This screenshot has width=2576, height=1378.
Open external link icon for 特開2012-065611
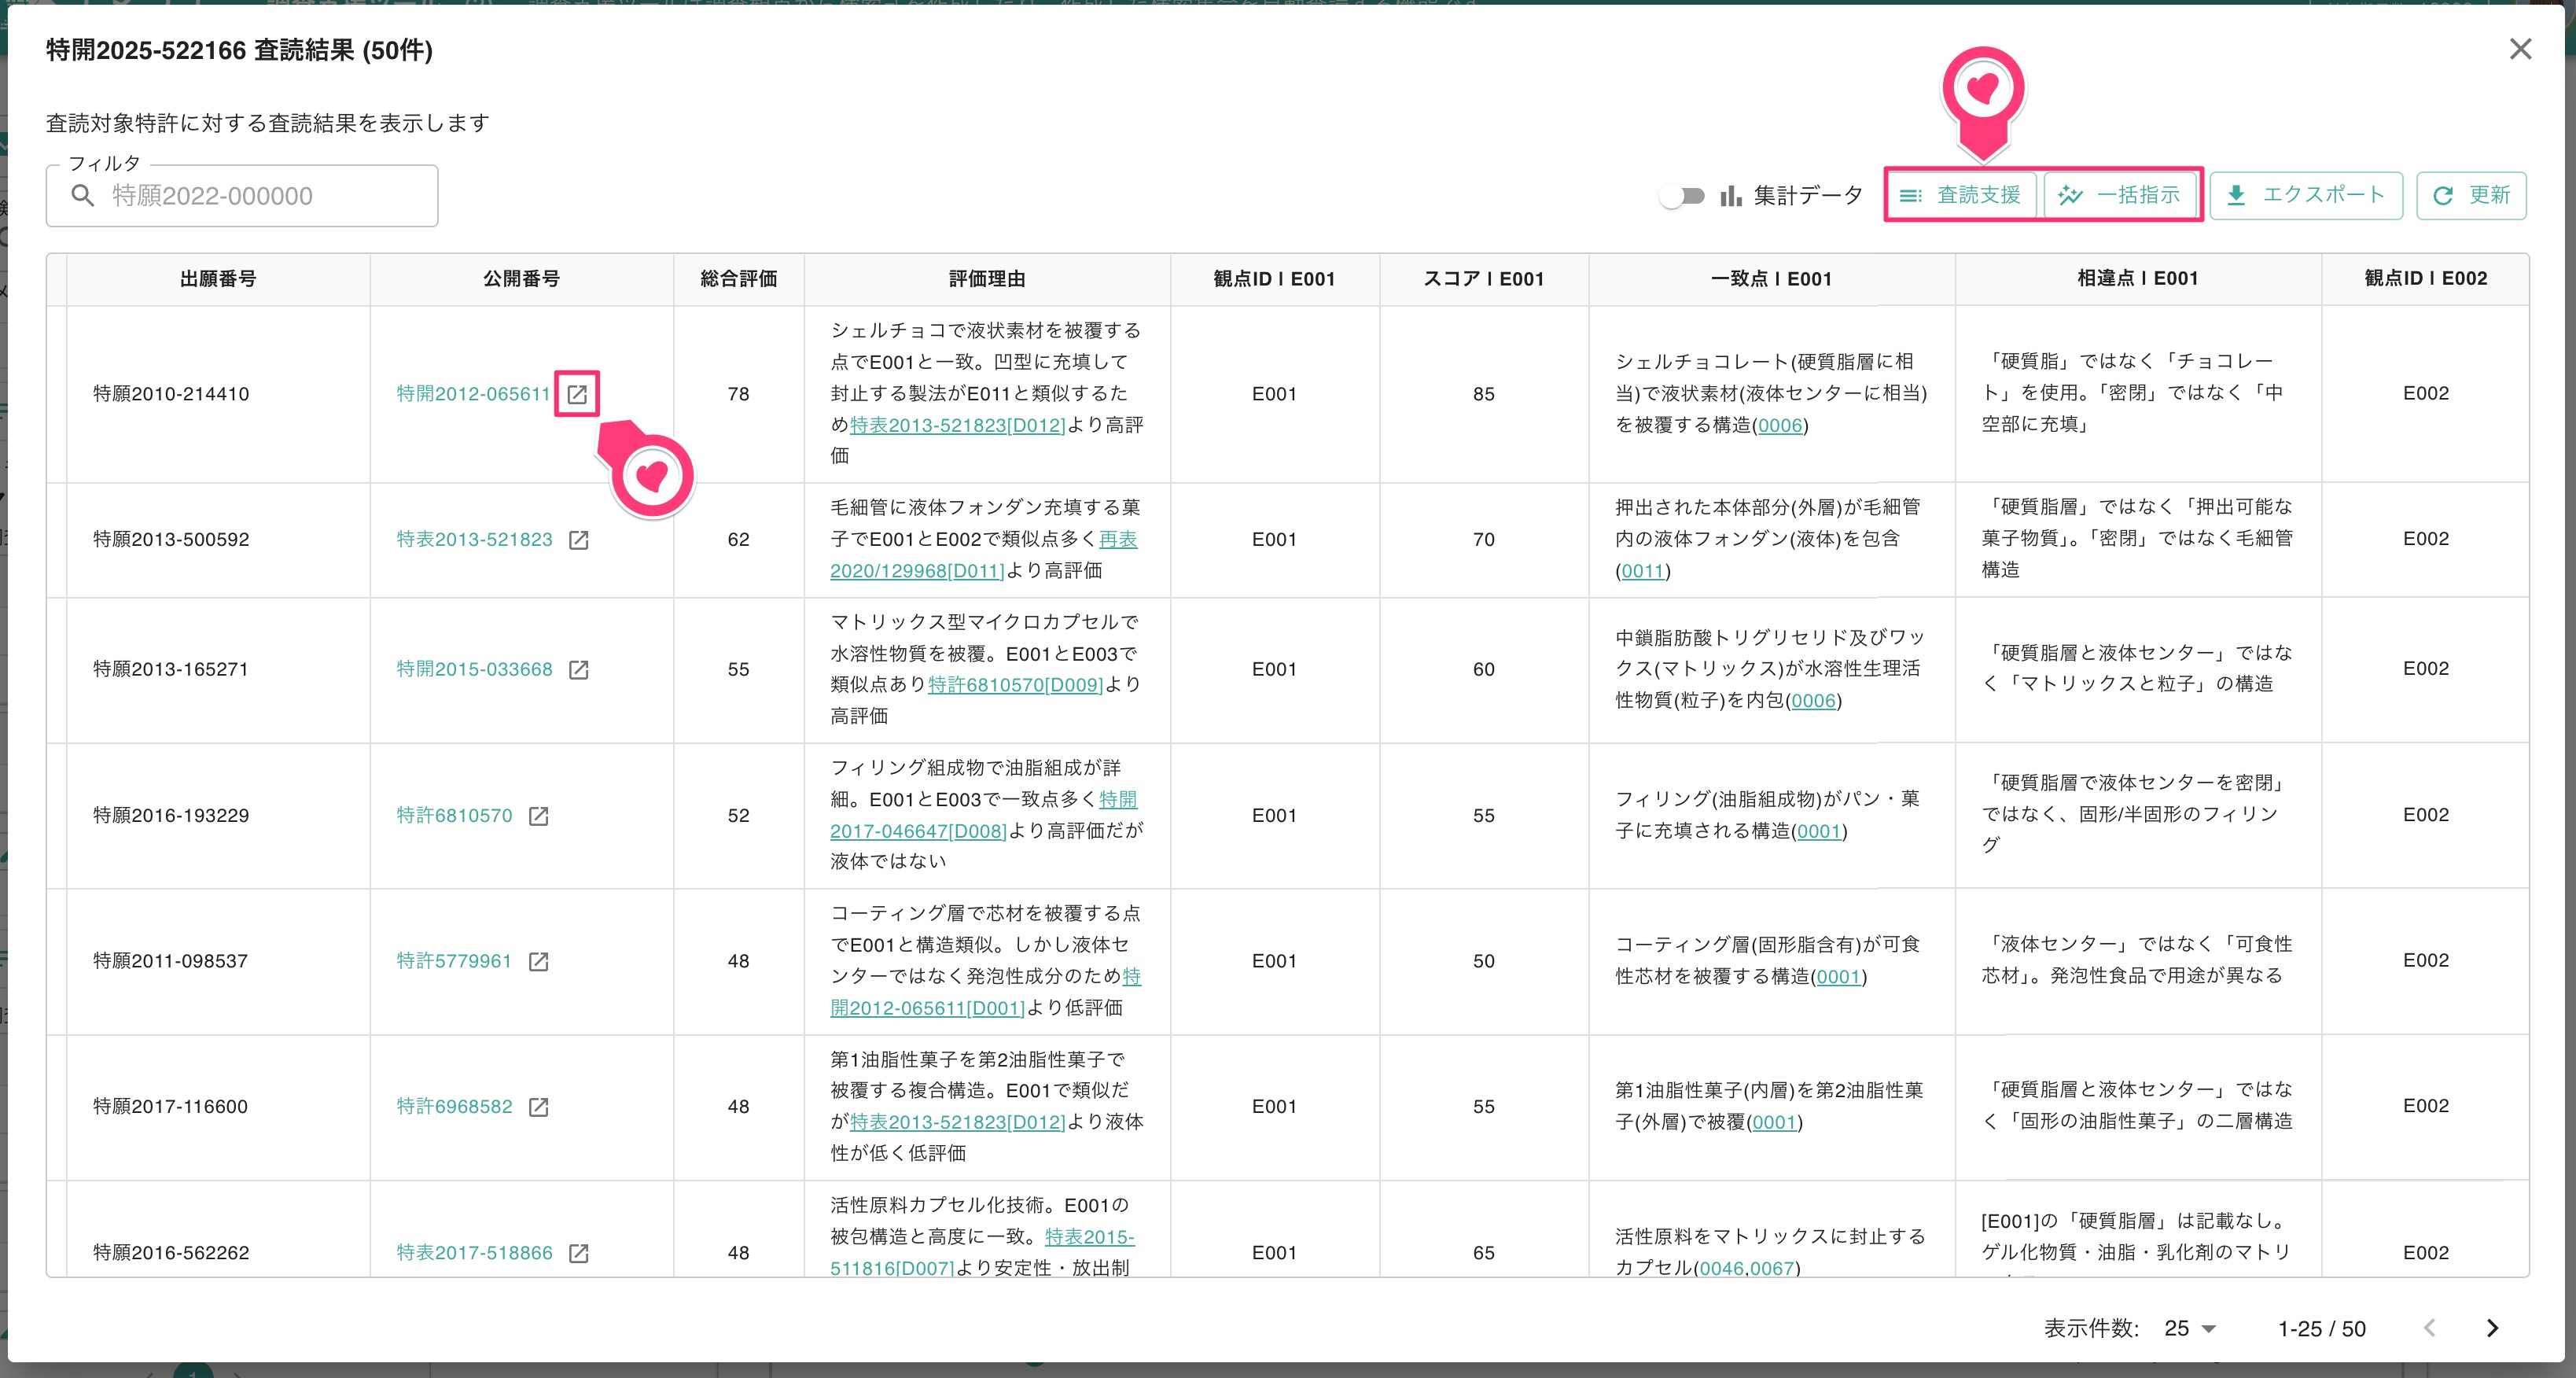[577, 394]
